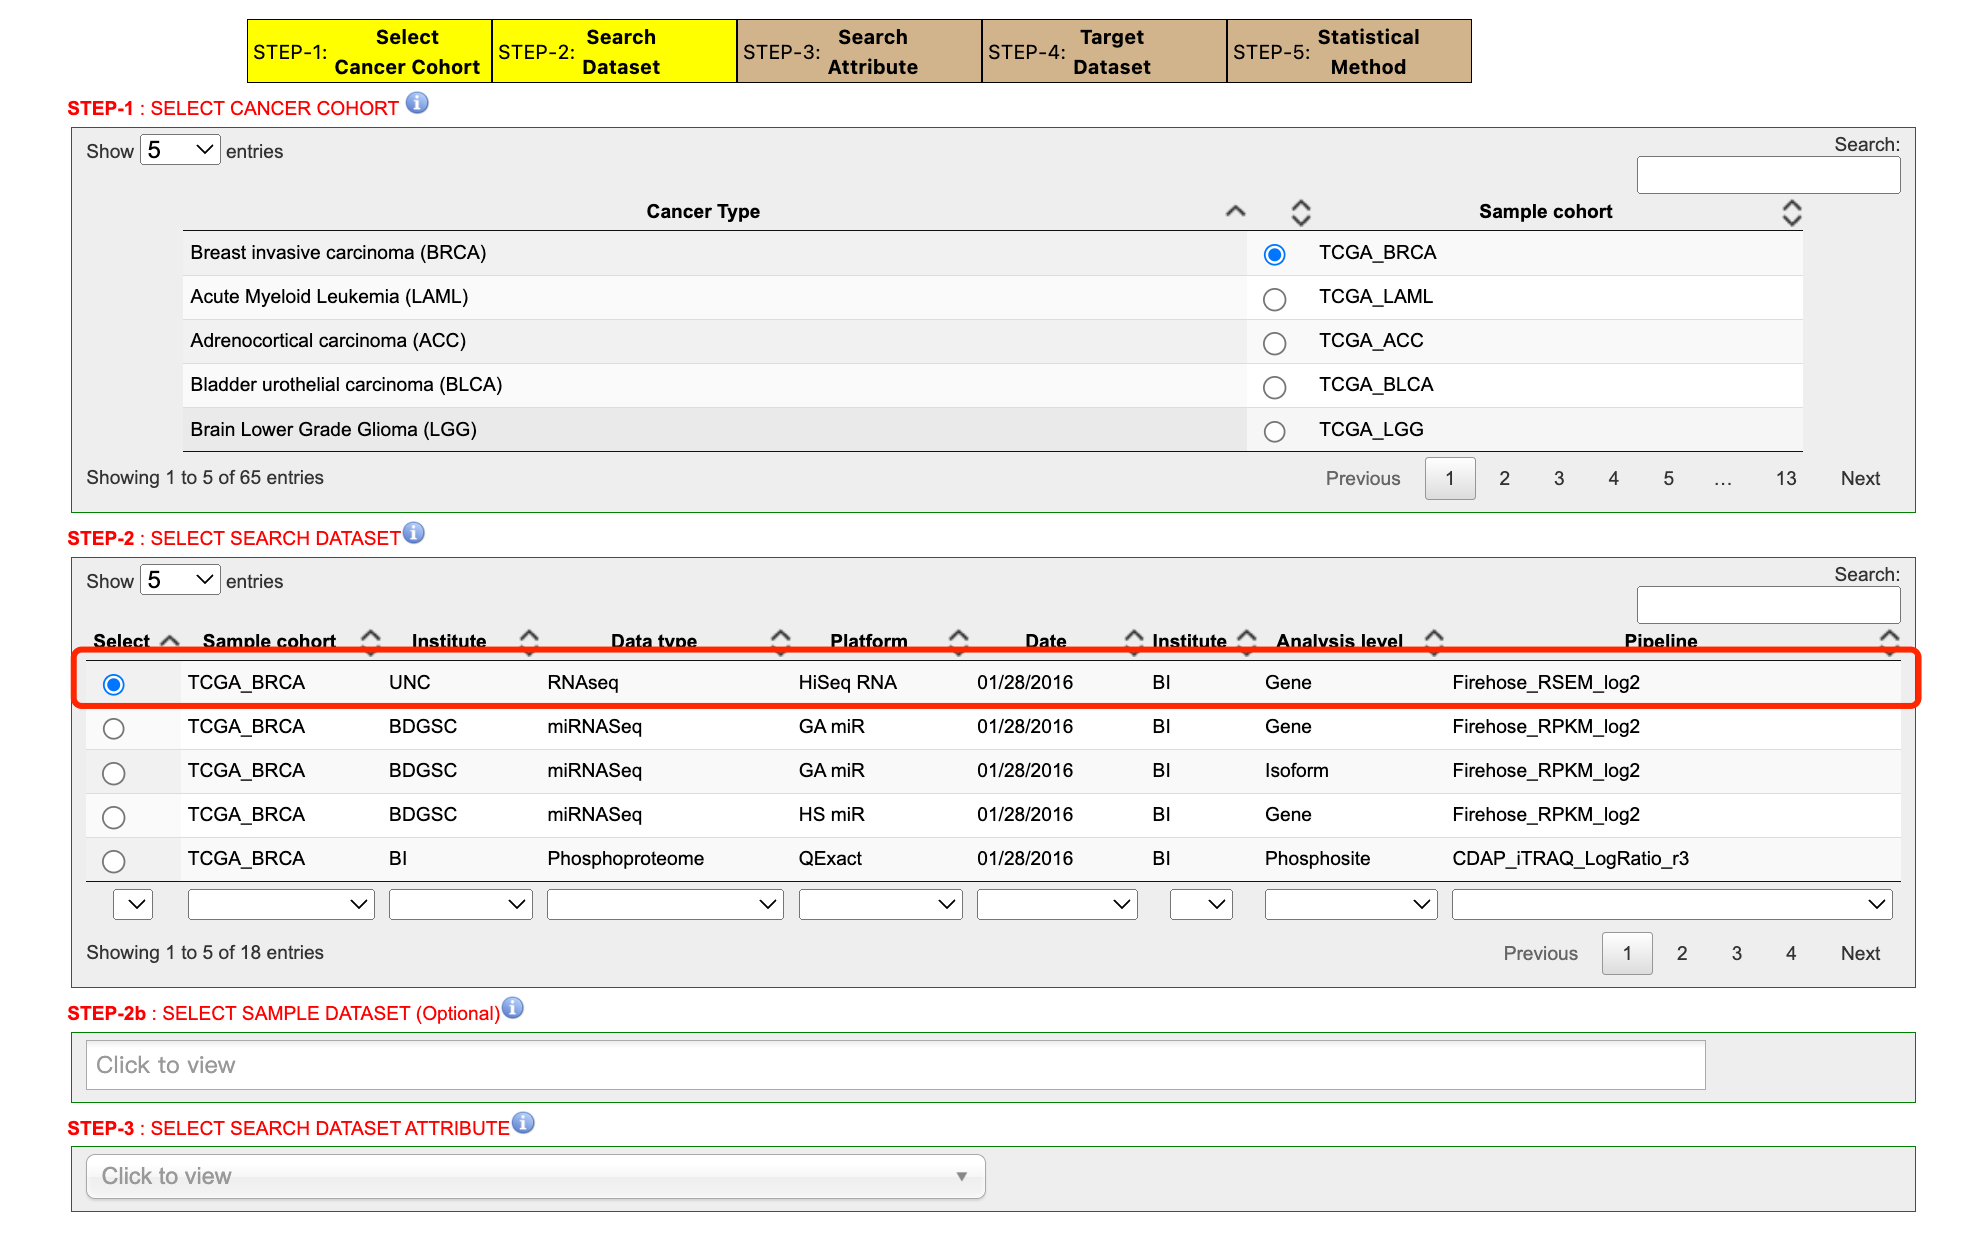
Task: Click the search dataset Search field
Action: (1767, 604)
